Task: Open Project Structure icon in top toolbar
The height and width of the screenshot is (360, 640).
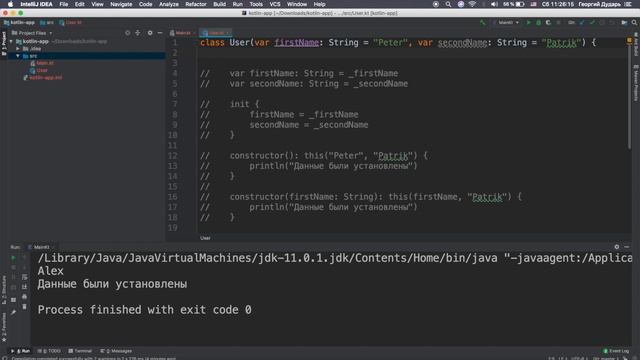Action: click(x=624, y=23)
